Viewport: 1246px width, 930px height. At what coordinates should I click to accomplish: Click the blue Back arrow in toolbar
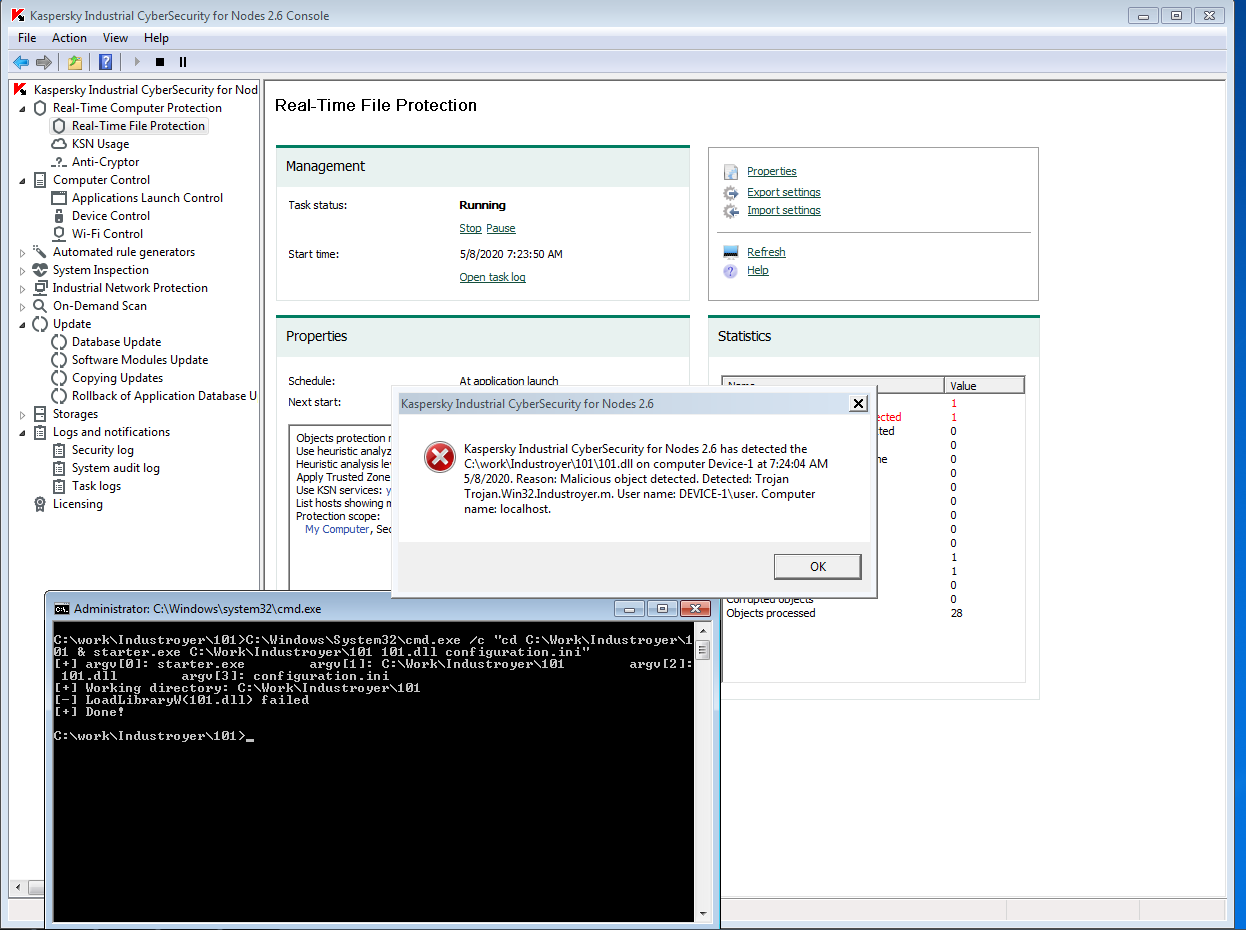pos(21,62)
